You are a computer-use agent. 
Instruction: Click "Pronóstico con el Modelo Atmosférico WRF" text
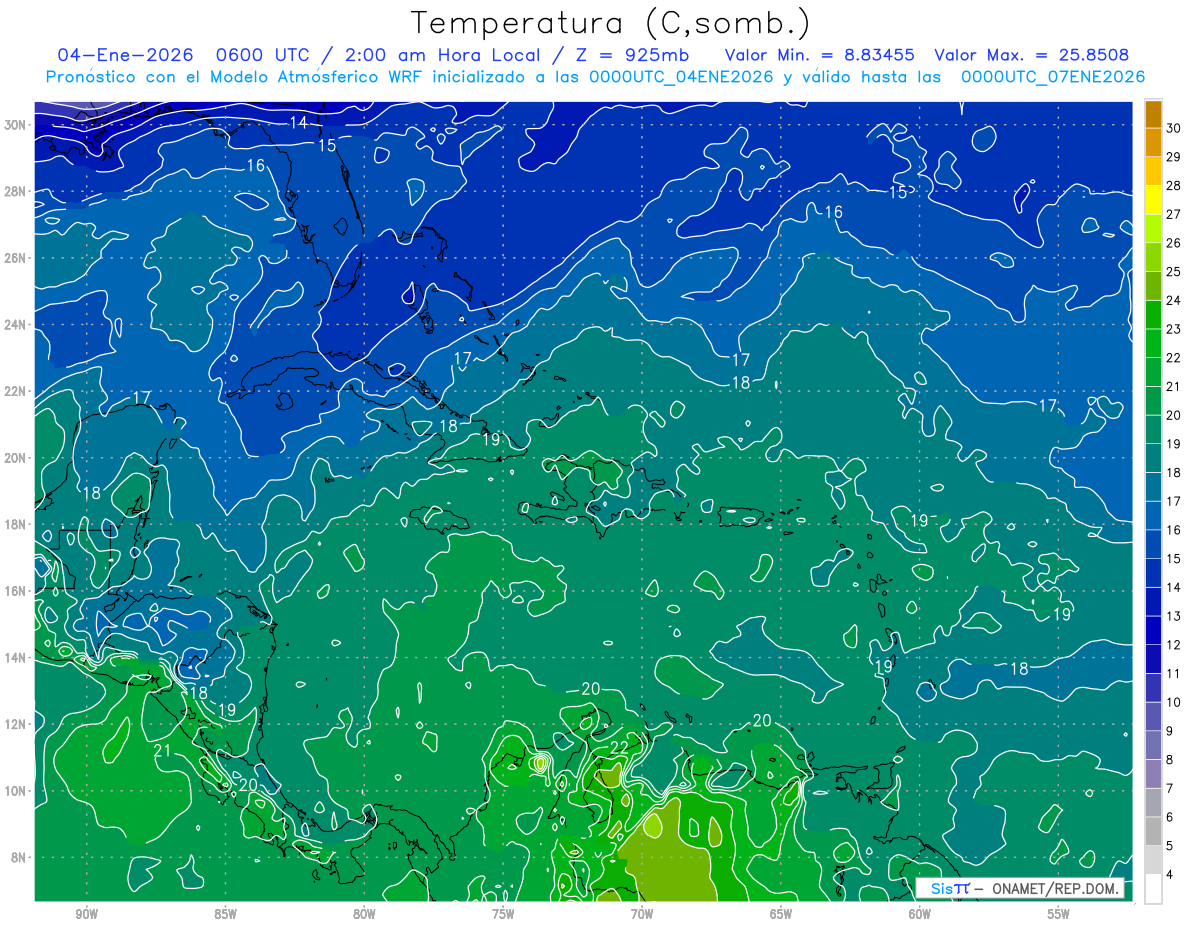(x=234, y=77)
